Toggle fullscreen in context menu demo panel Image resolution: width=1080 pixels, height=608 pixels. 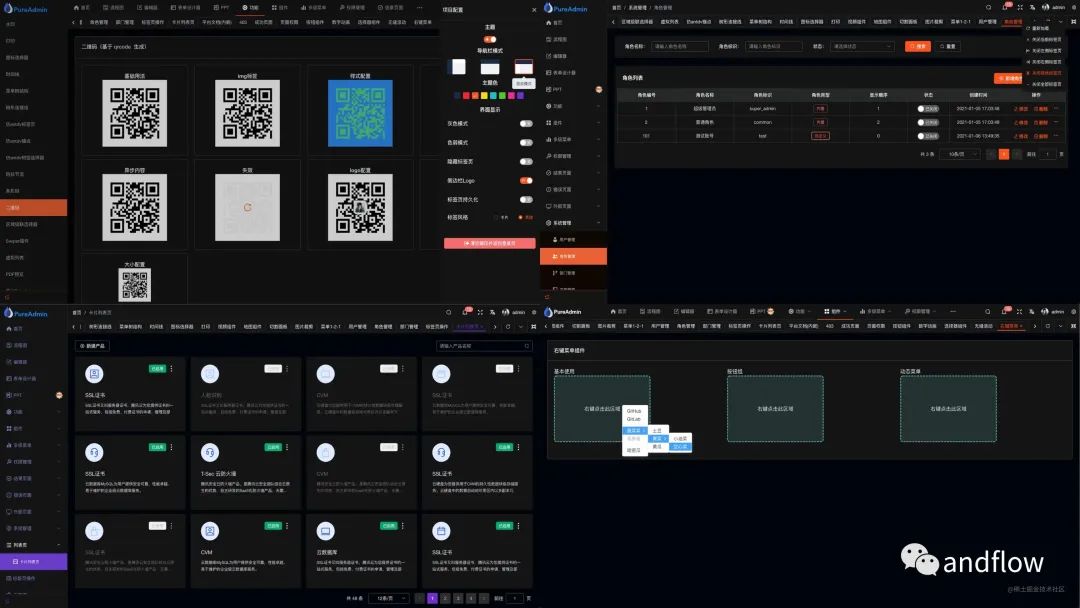point(1019,312)
